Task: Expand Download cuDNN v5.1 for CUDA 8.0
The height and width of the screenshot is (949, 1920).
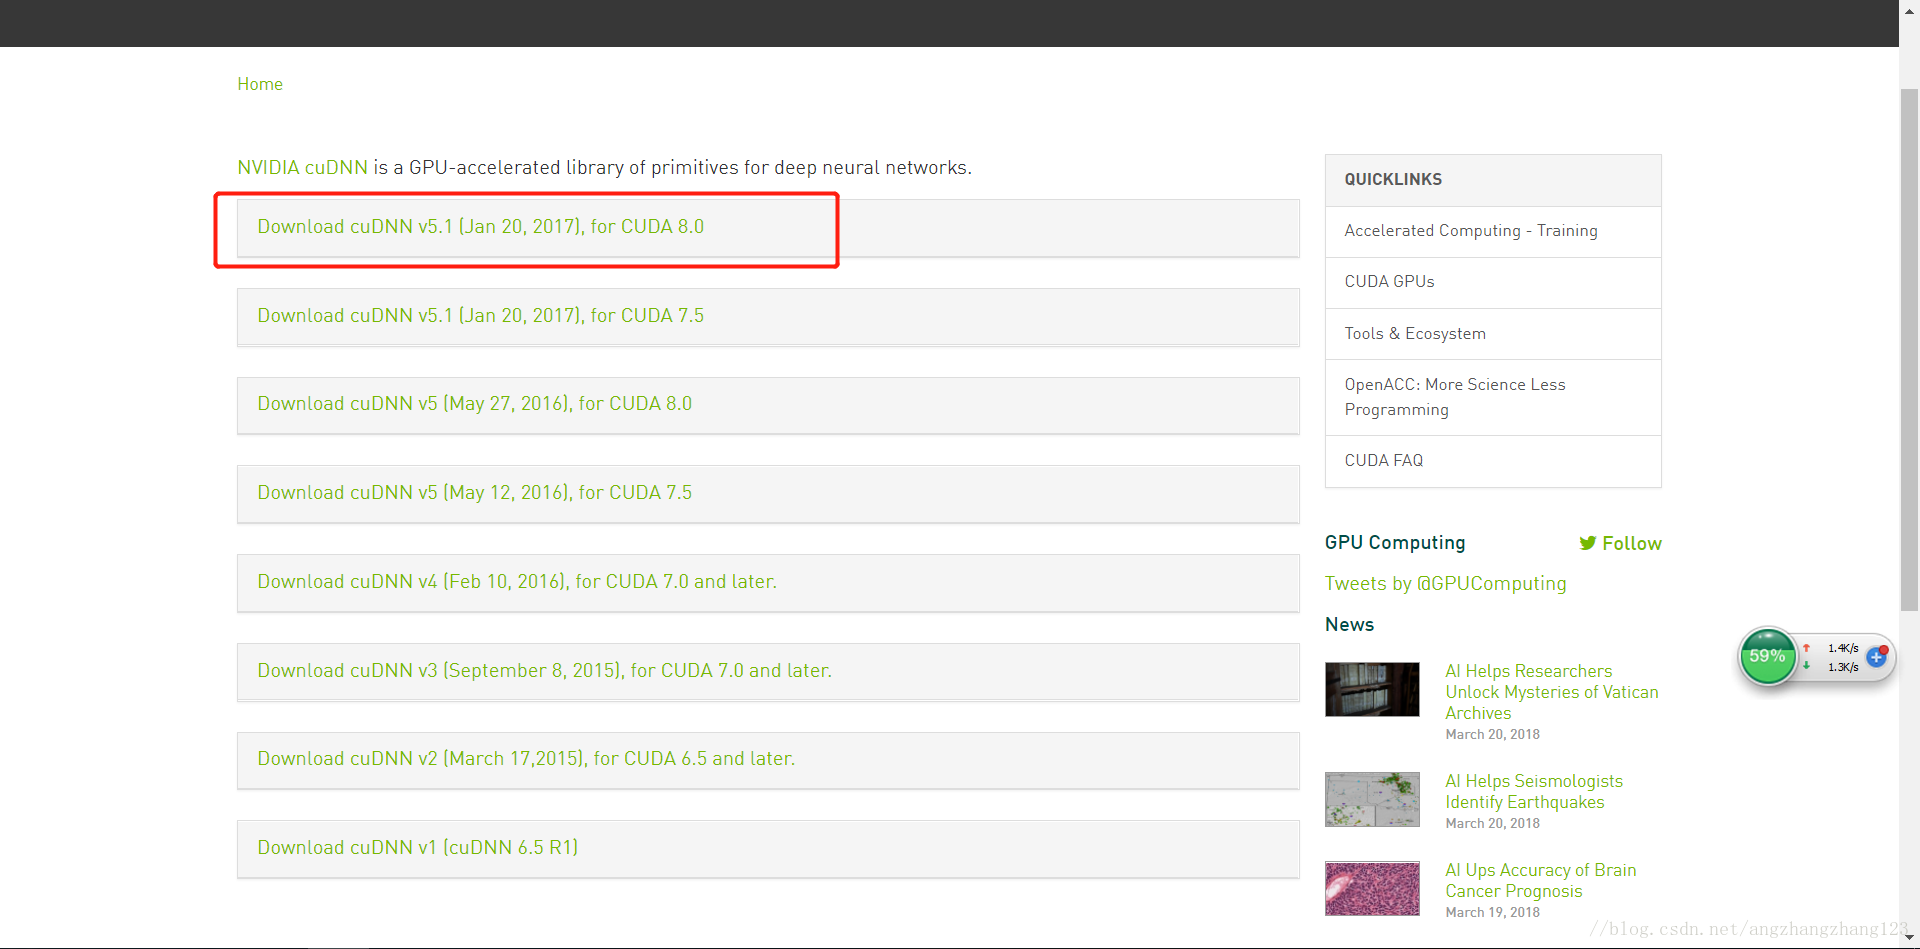Action: click(768, 227)
